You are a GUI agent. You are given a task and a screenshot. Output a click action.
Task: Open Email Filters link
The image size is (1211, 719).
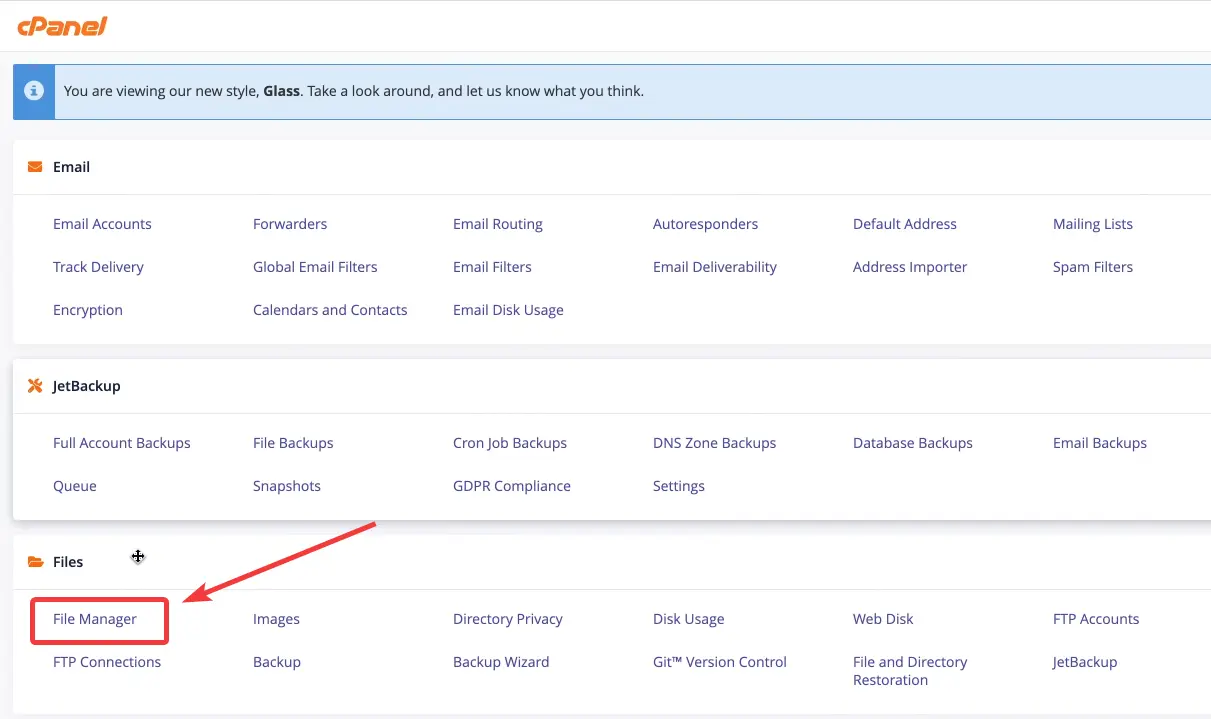click(x=492, y=267)
